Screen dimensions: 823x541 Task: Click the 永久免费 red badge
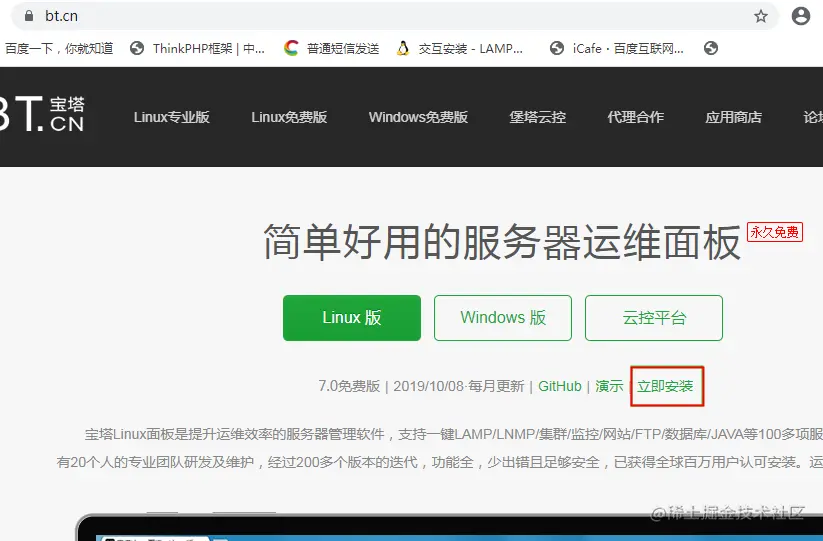[775, 232]
